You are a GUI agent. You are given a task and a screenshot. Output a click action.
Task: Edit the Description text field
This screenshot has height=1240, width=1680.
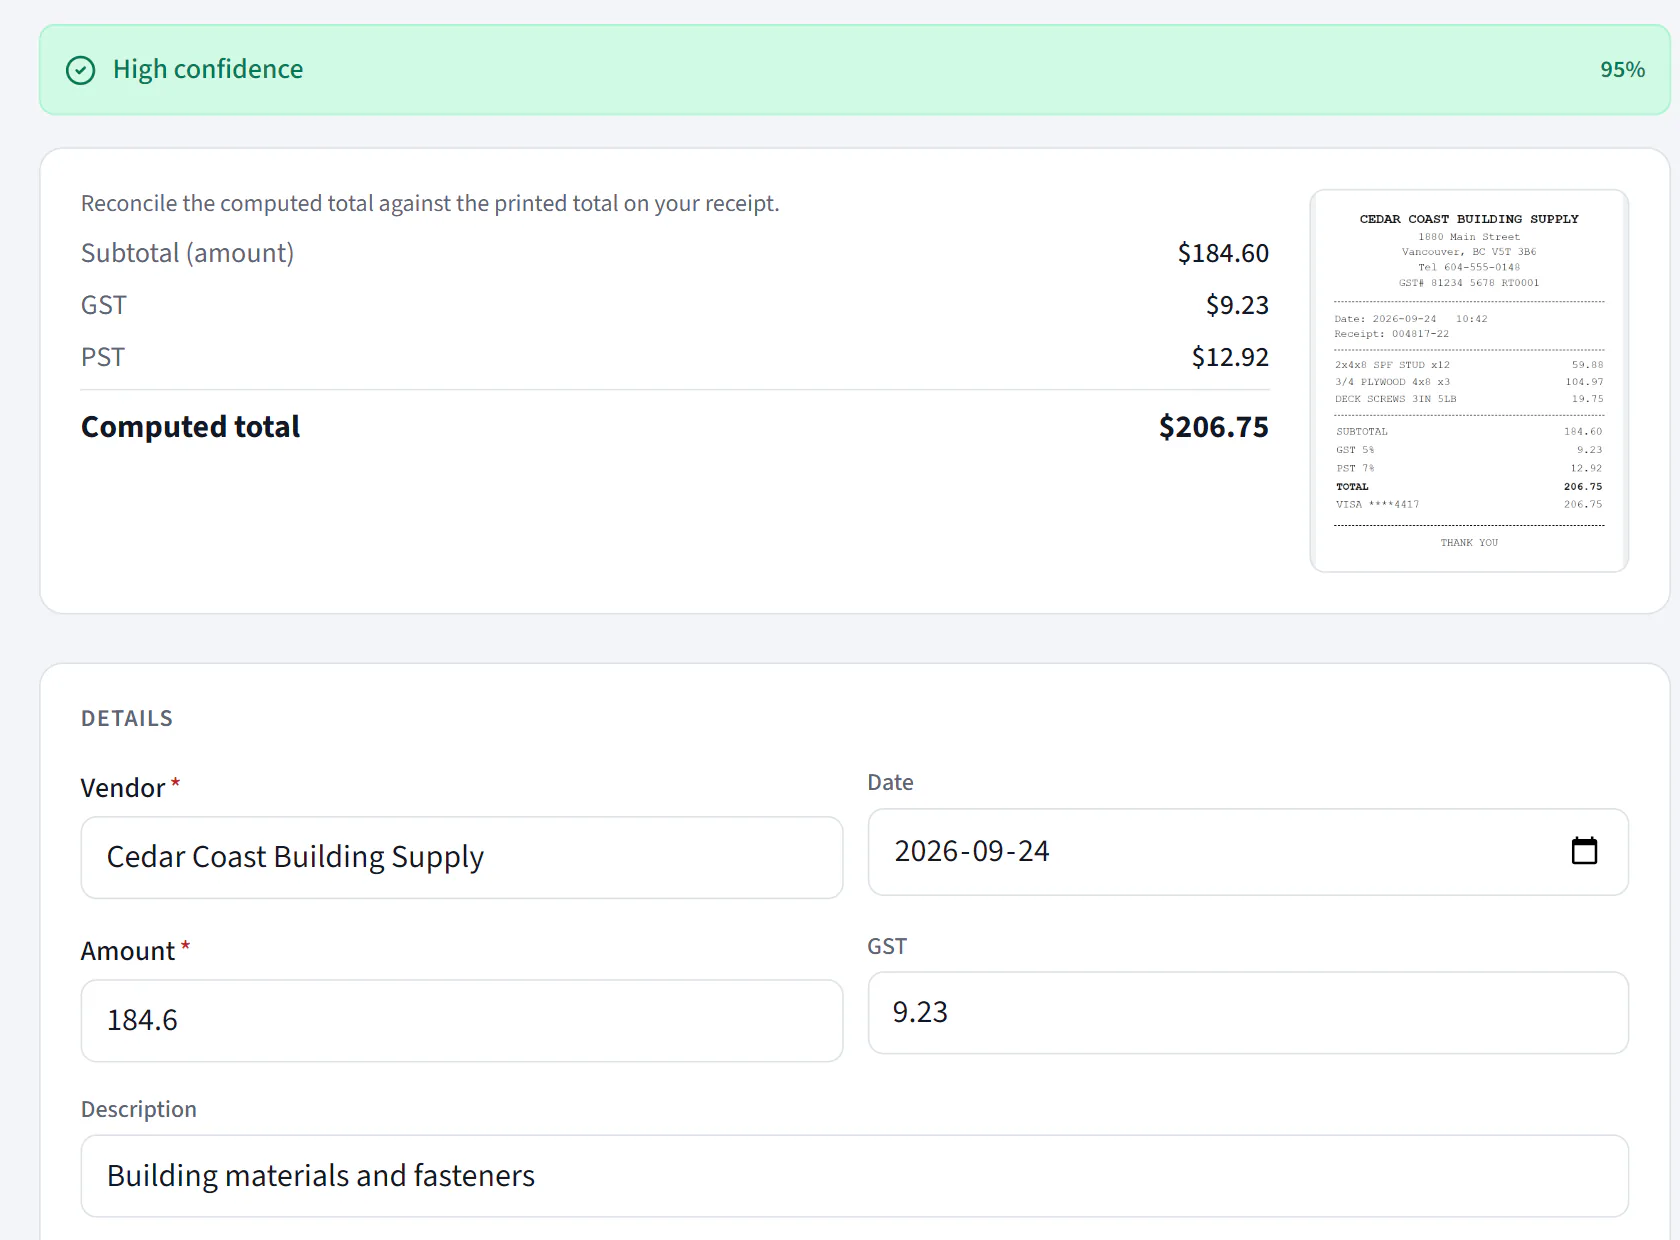[855, 1176]
